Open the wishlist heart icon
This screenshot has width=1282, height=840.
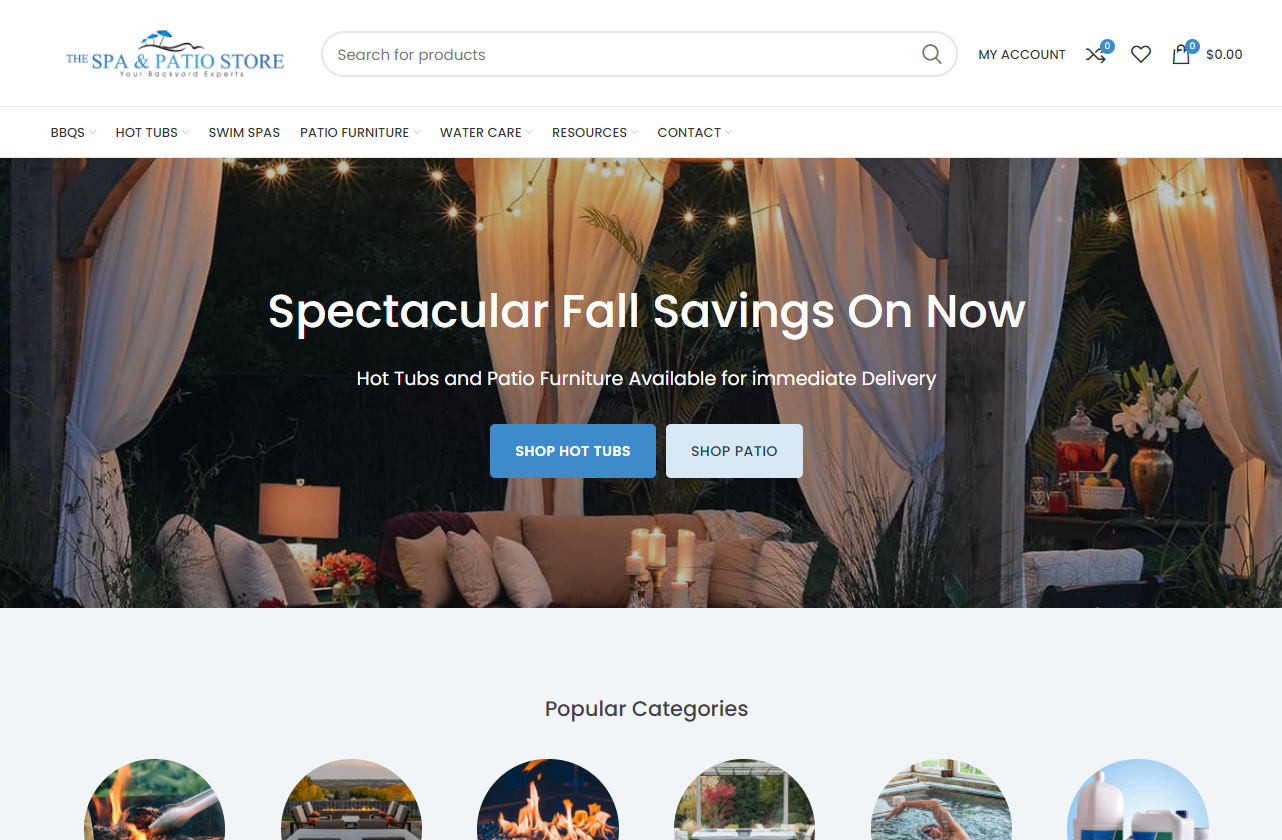pos(1141,55)
